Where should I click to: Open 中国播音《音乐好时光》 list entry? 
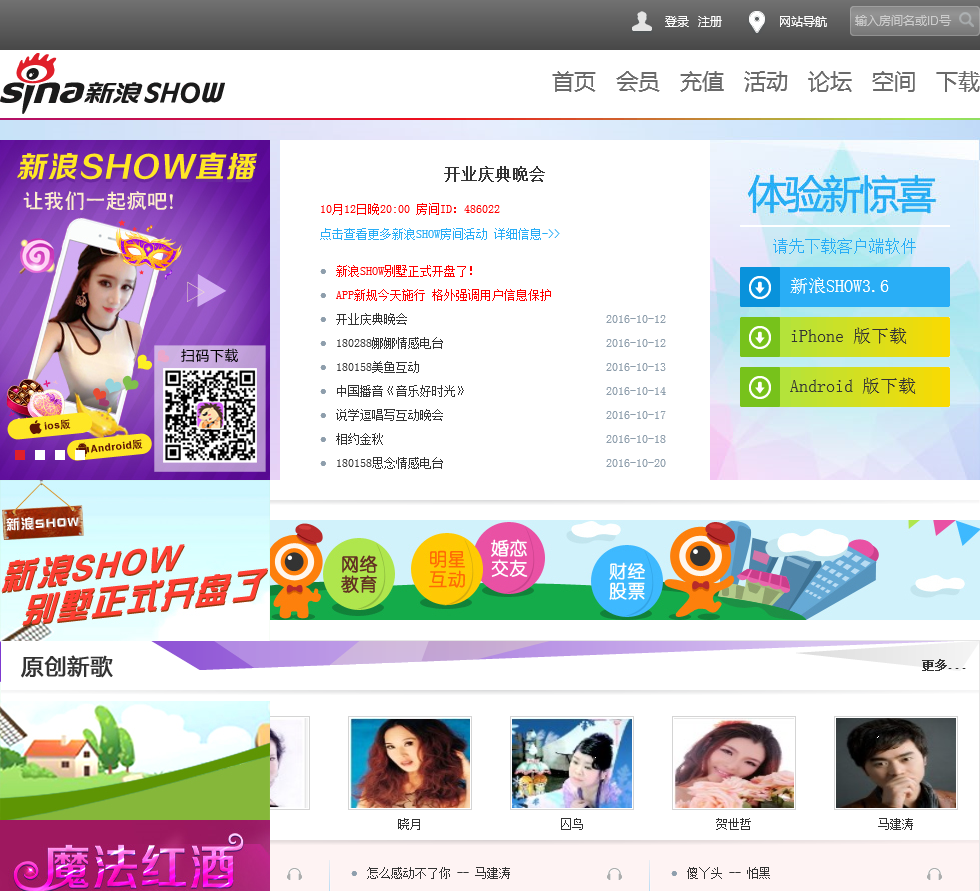point(401,391)
